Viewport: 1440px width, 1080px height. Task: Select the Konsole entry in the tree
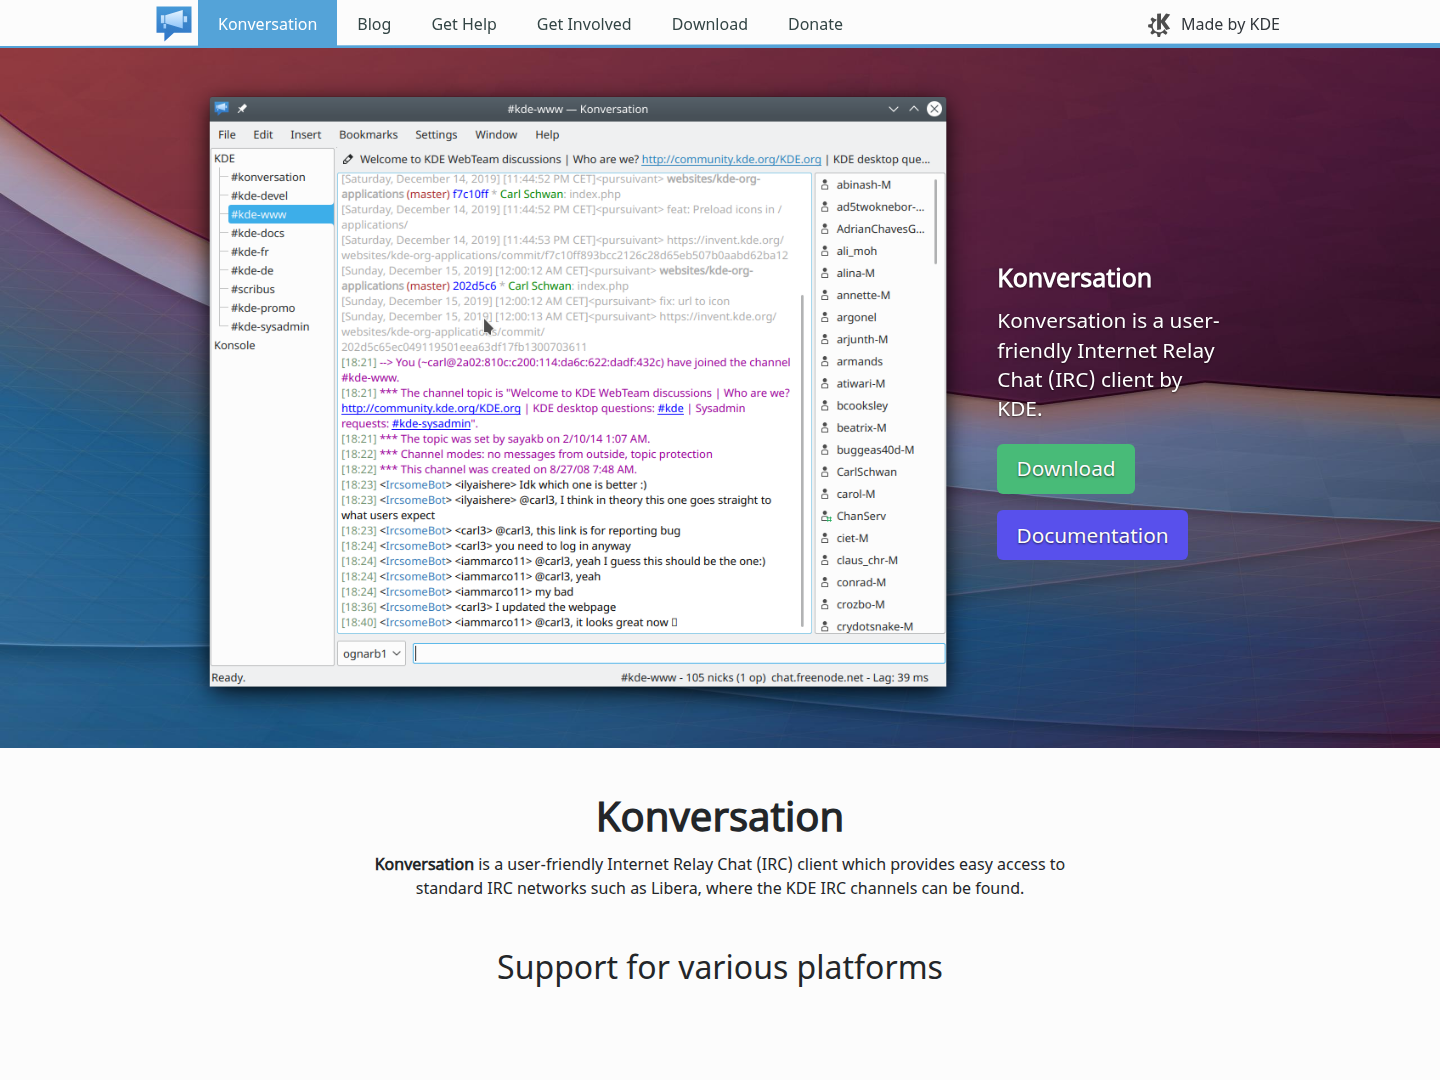pyautogui.click(x=235, y=345)
